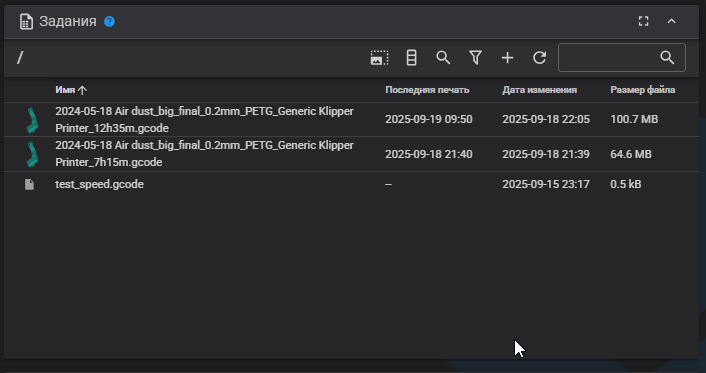Click the plus icon to add a file

[507, 58]
